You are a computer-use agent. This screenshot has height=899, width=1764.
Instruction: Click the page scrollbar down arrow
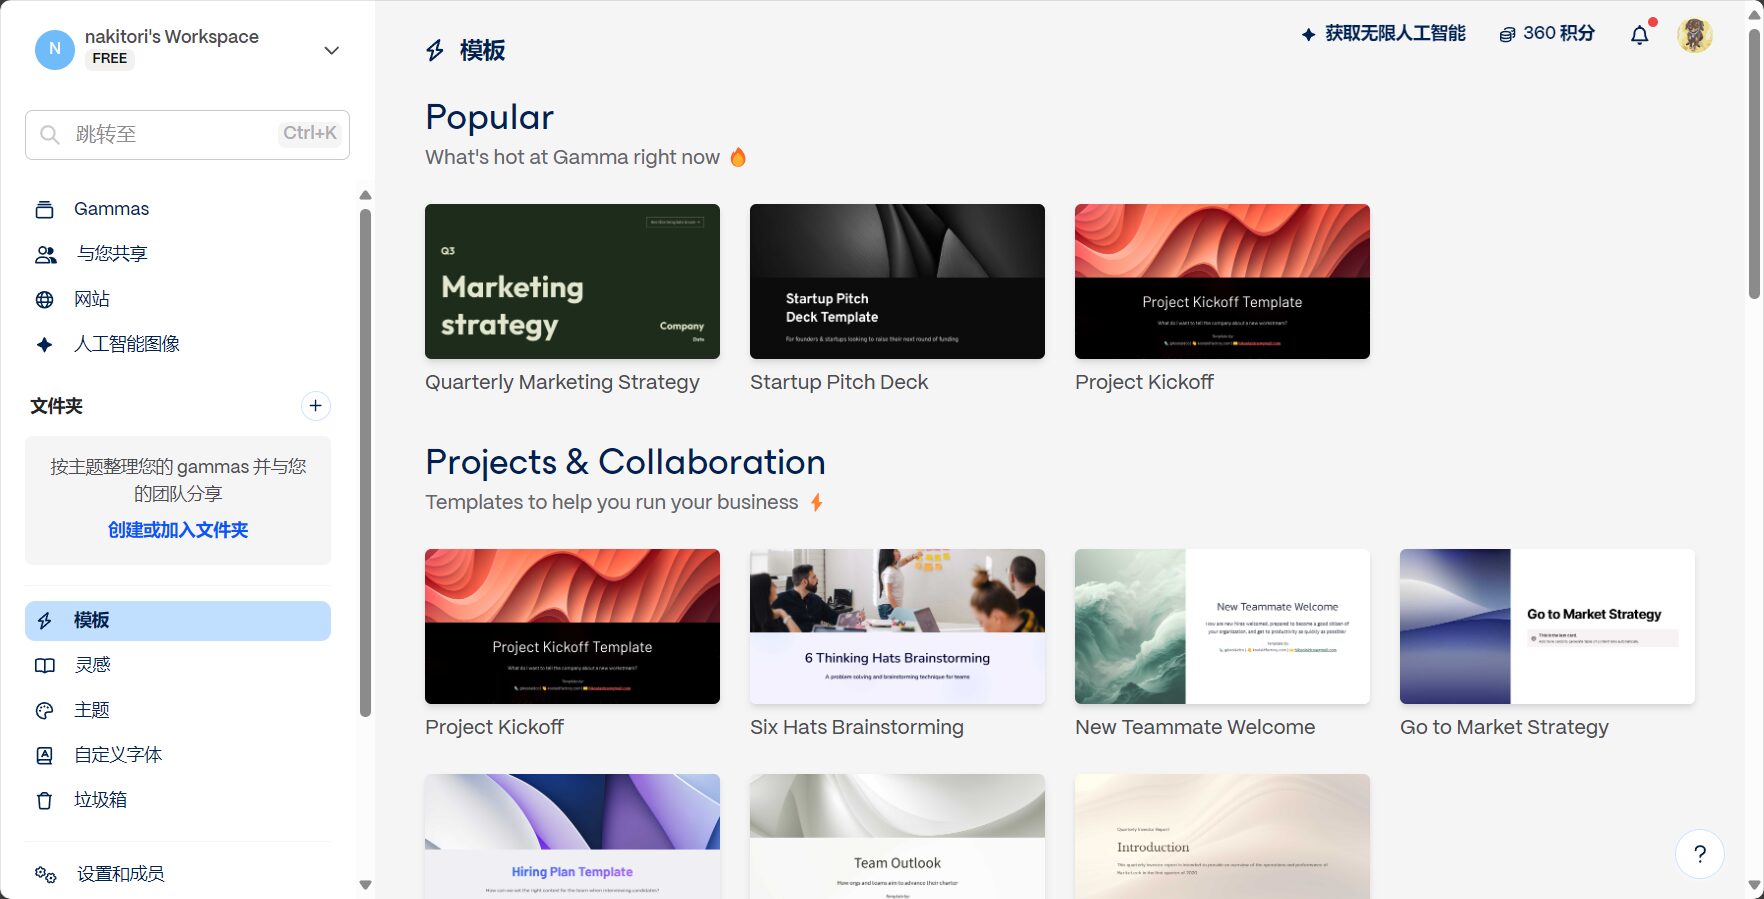click(x=1754, y=886)
